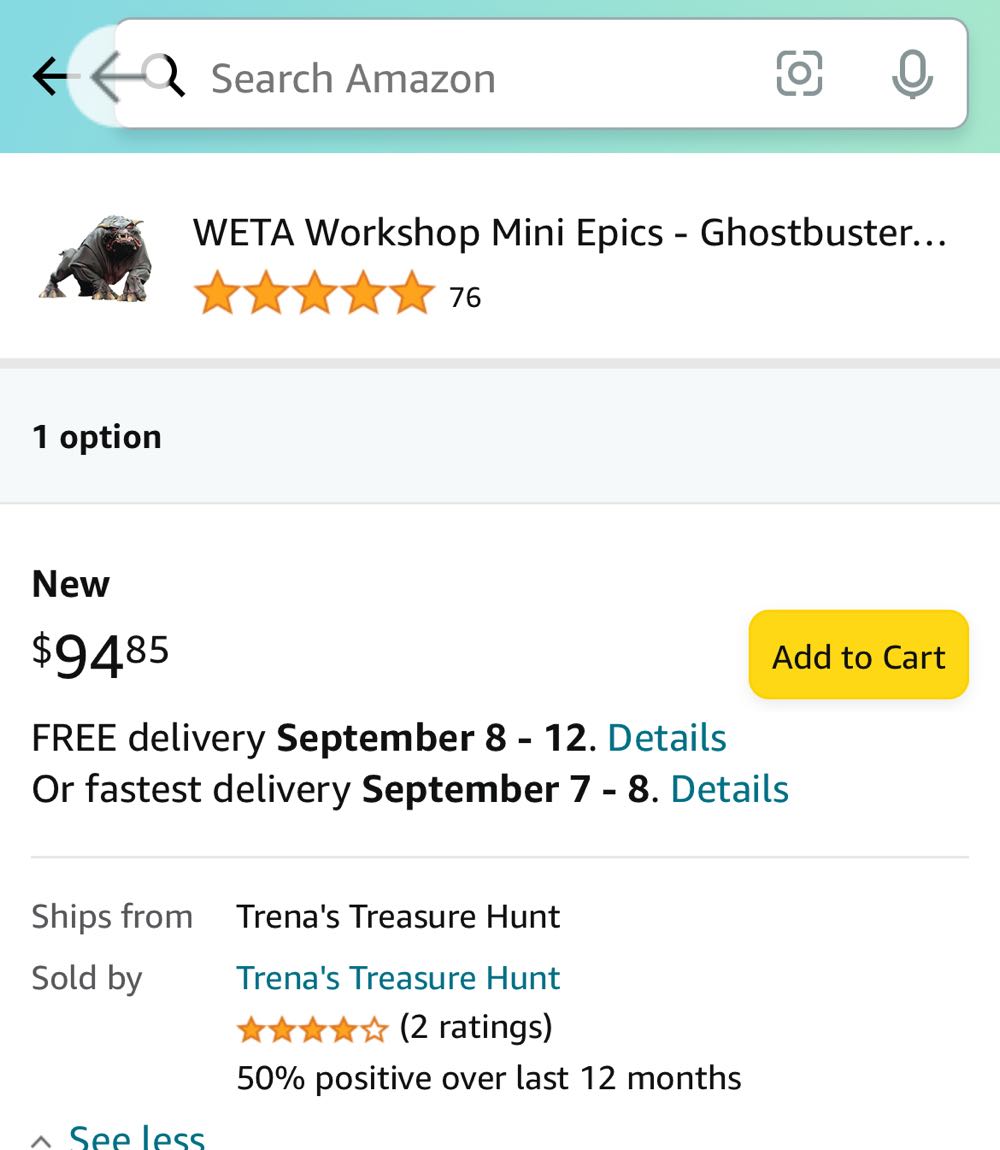View the 76 customer ratings count
The width and height of the screenshot is (1000, 1150).
click(x=465, y=297)
